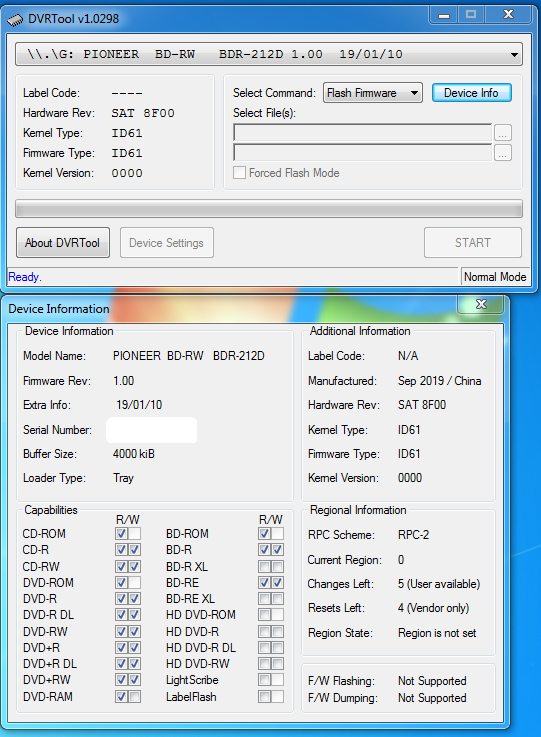541x737 pixels.
Task: Click the first Select File(s) input field
Action: [x=362, y=133]
